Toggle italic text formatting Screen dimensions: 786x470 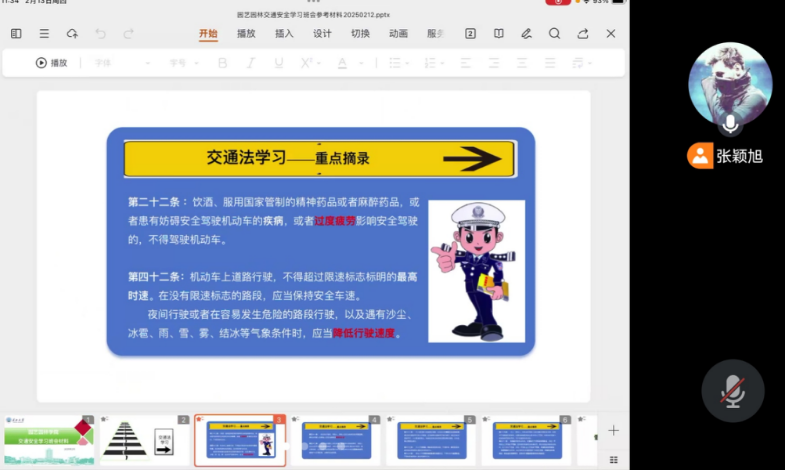pyautogui.click(x=251, y=63)
